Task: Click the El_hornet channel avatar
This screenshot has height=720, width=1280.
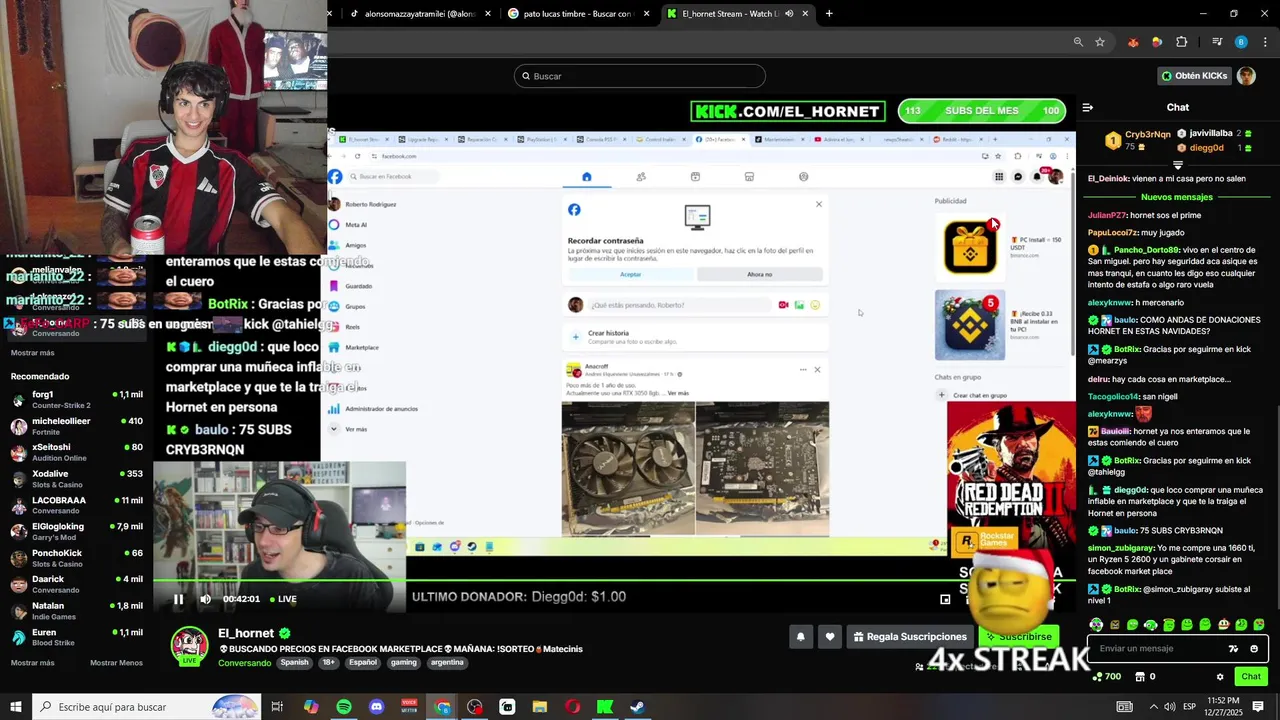Action: tap(189, 645)
